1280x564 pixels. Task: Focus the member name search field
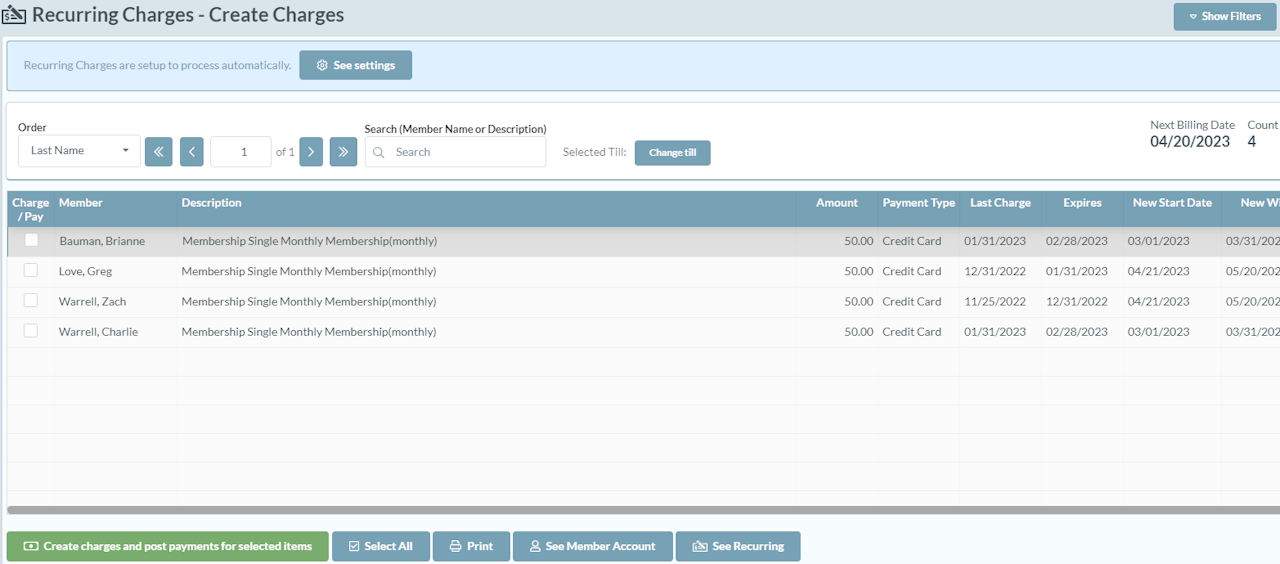point(465,152)
